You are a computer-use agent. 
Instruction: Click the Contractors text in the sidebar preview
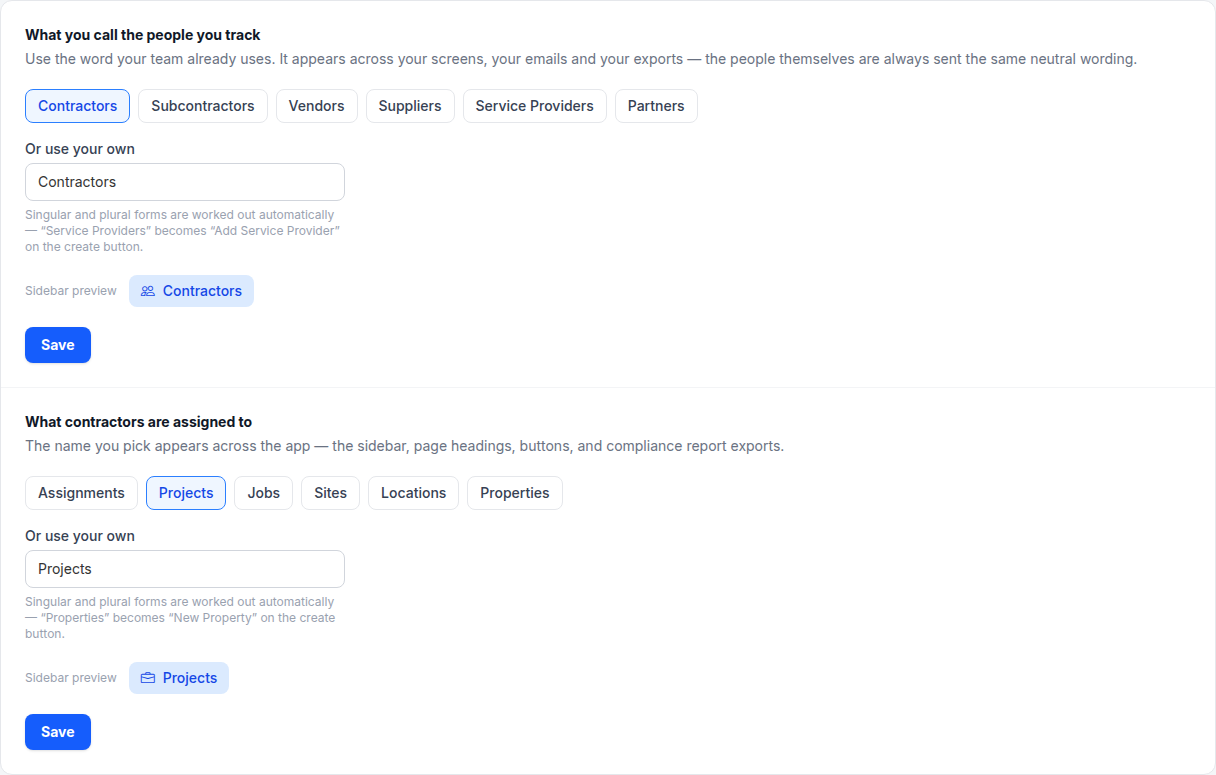[202, 291]
